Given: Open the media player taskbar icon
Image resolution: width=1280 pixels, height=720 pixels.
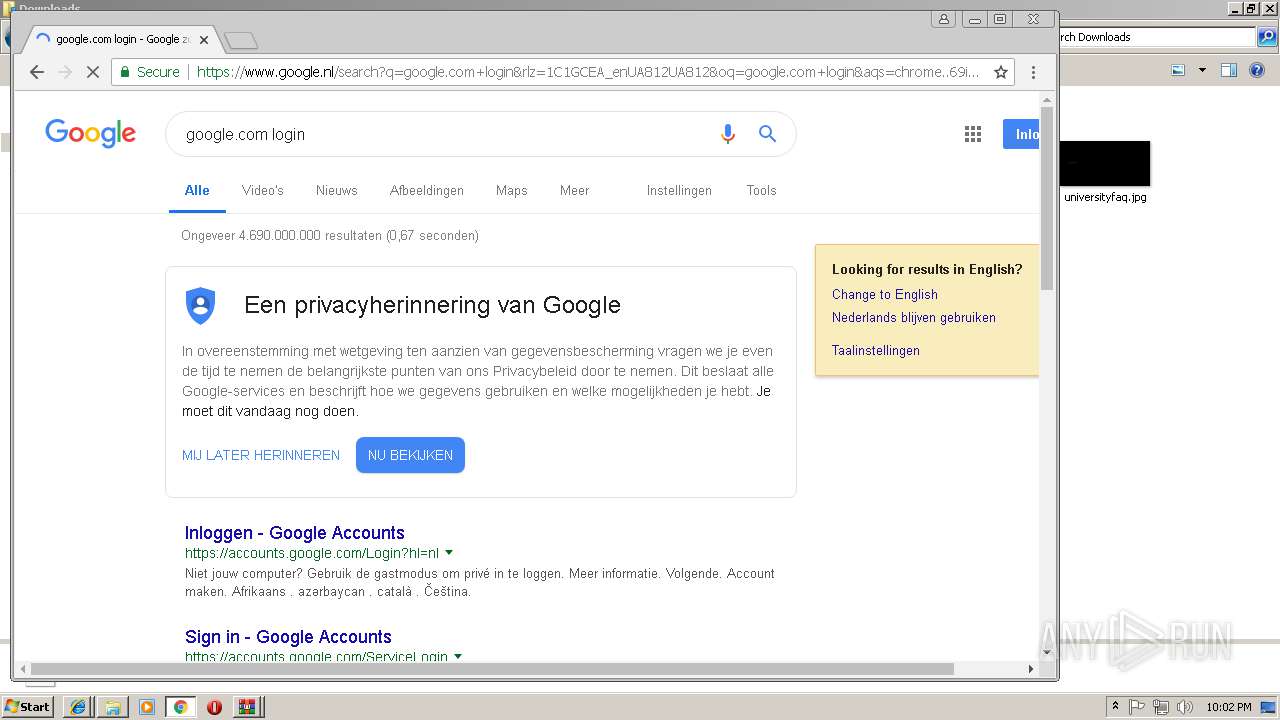Looking at the screenshot, I should (x=147, y=707).
